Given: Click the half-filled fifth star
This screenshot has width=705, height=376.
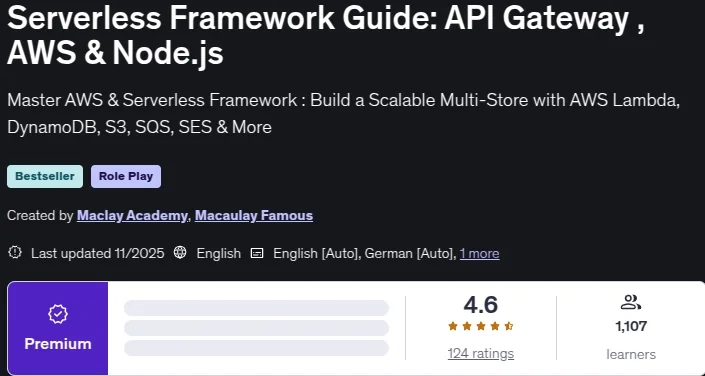Looking at the screenshot, I should coord(509,326).
